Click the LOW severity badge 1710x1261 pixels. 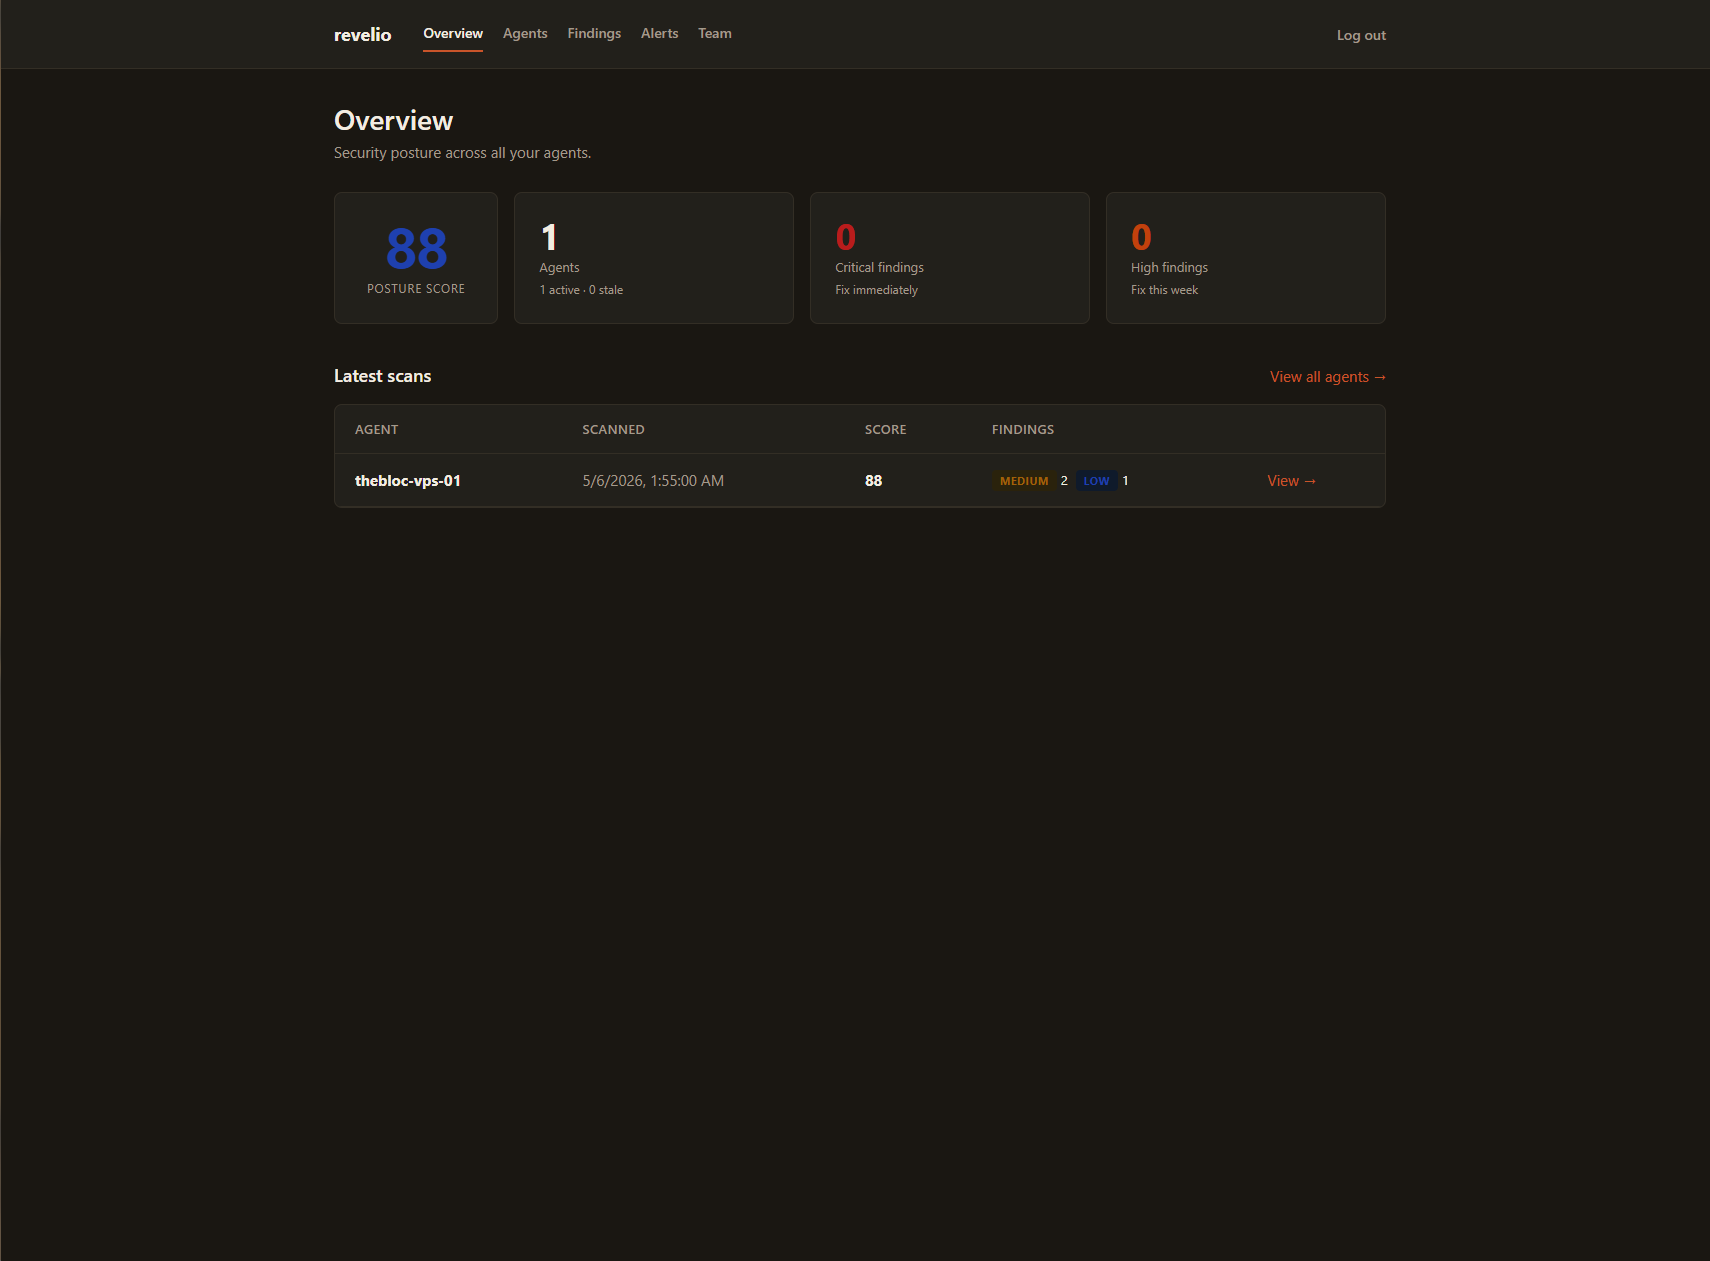pos(1096,481)
